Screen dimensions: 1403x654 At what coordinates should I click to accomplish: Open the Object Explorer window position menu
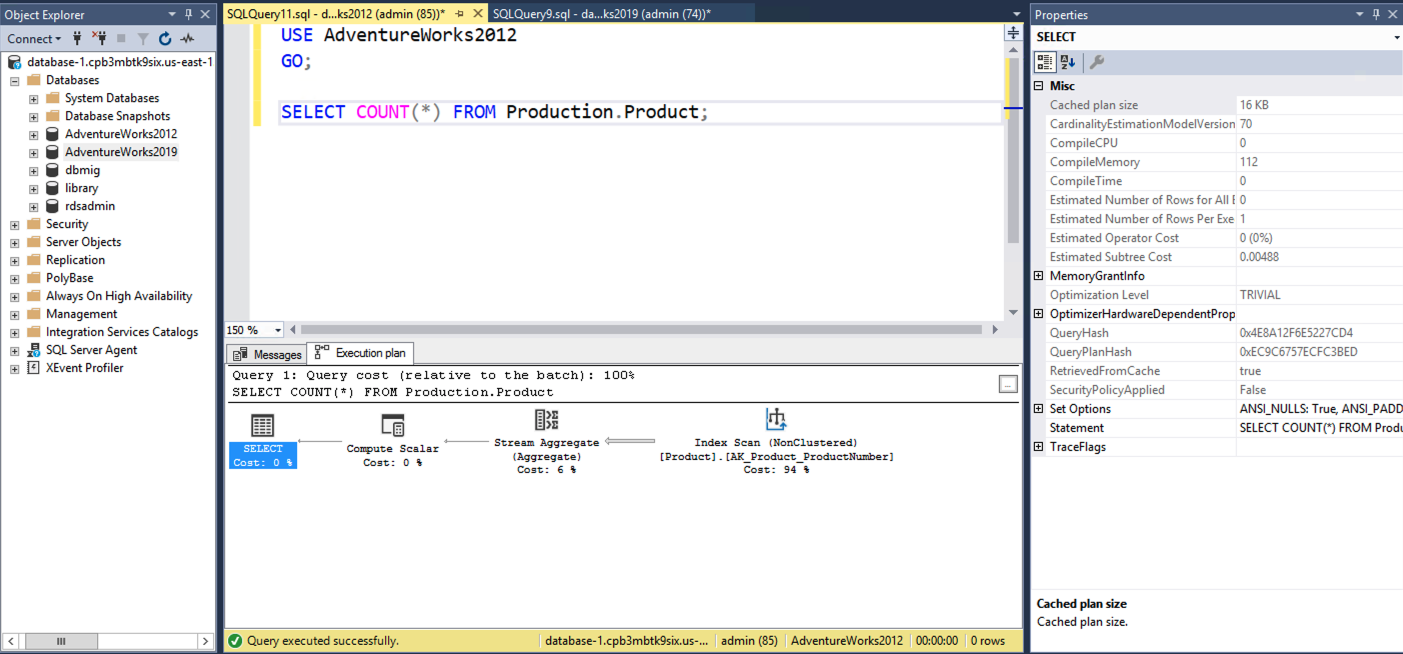point(172,14)
